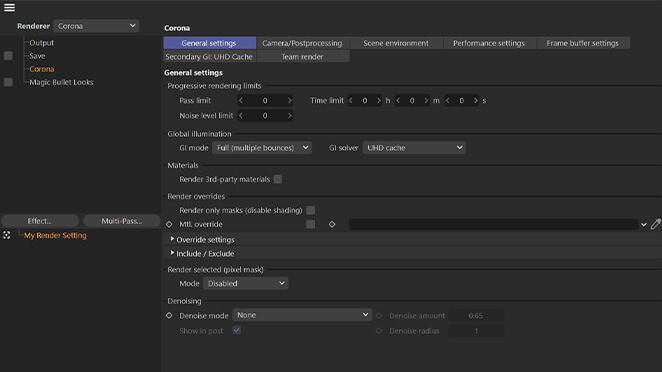Decrease the Time limit minutes value
The image size is (662, 372).
point(398,100)
